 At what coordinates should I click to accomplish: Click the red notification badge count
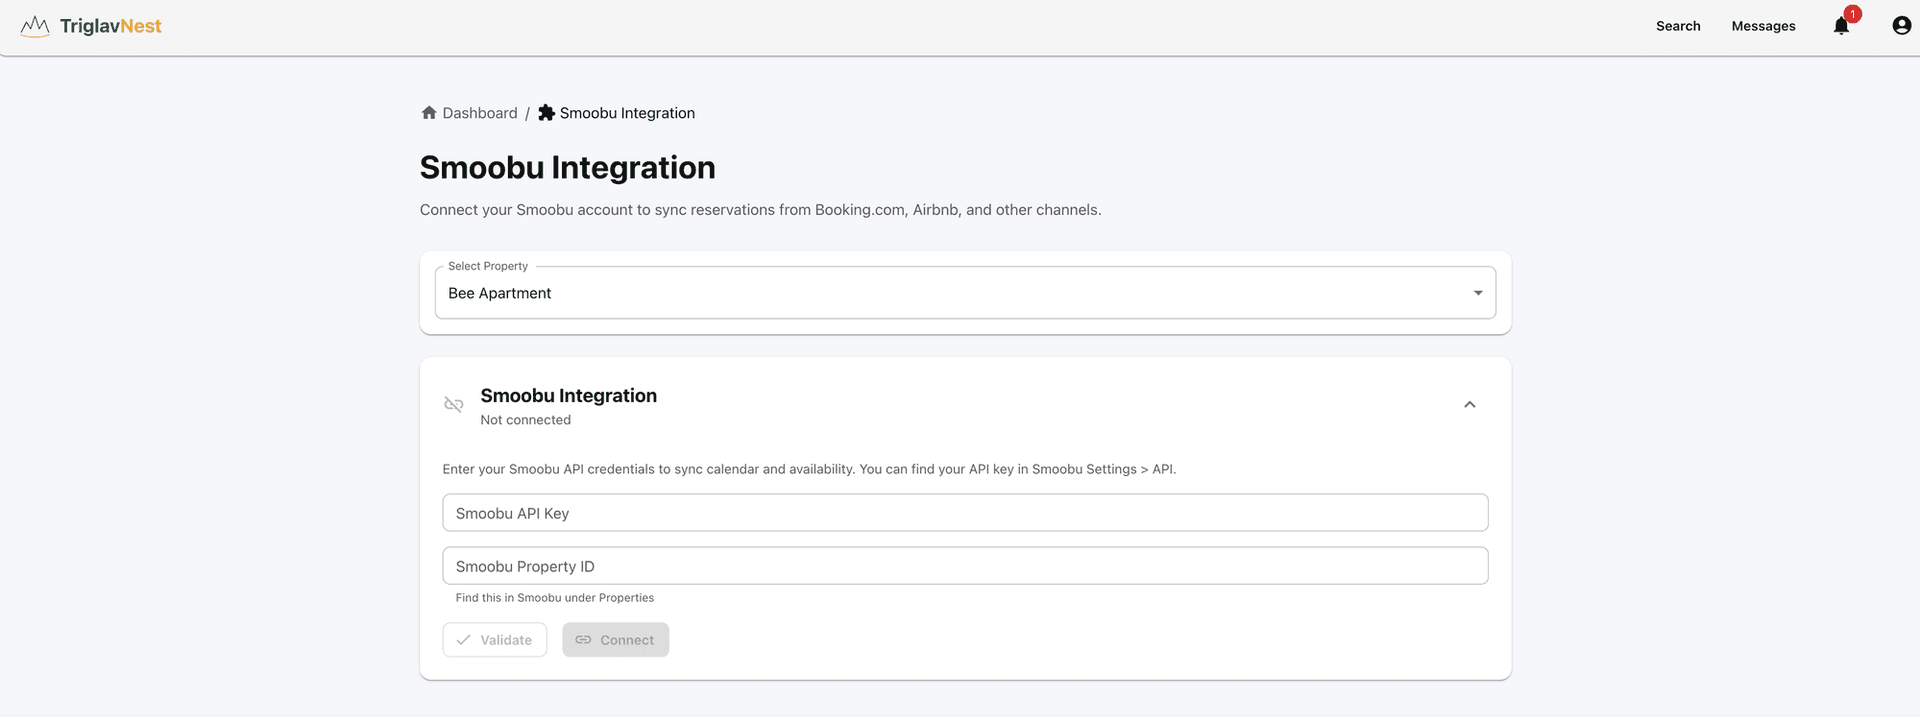pyautogui.click(x=1852, y=14)
